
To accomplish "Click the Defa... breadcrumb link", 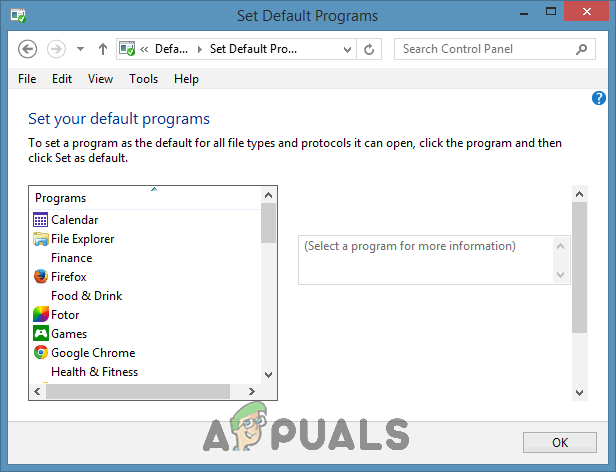I will click(x=171, y=49).
